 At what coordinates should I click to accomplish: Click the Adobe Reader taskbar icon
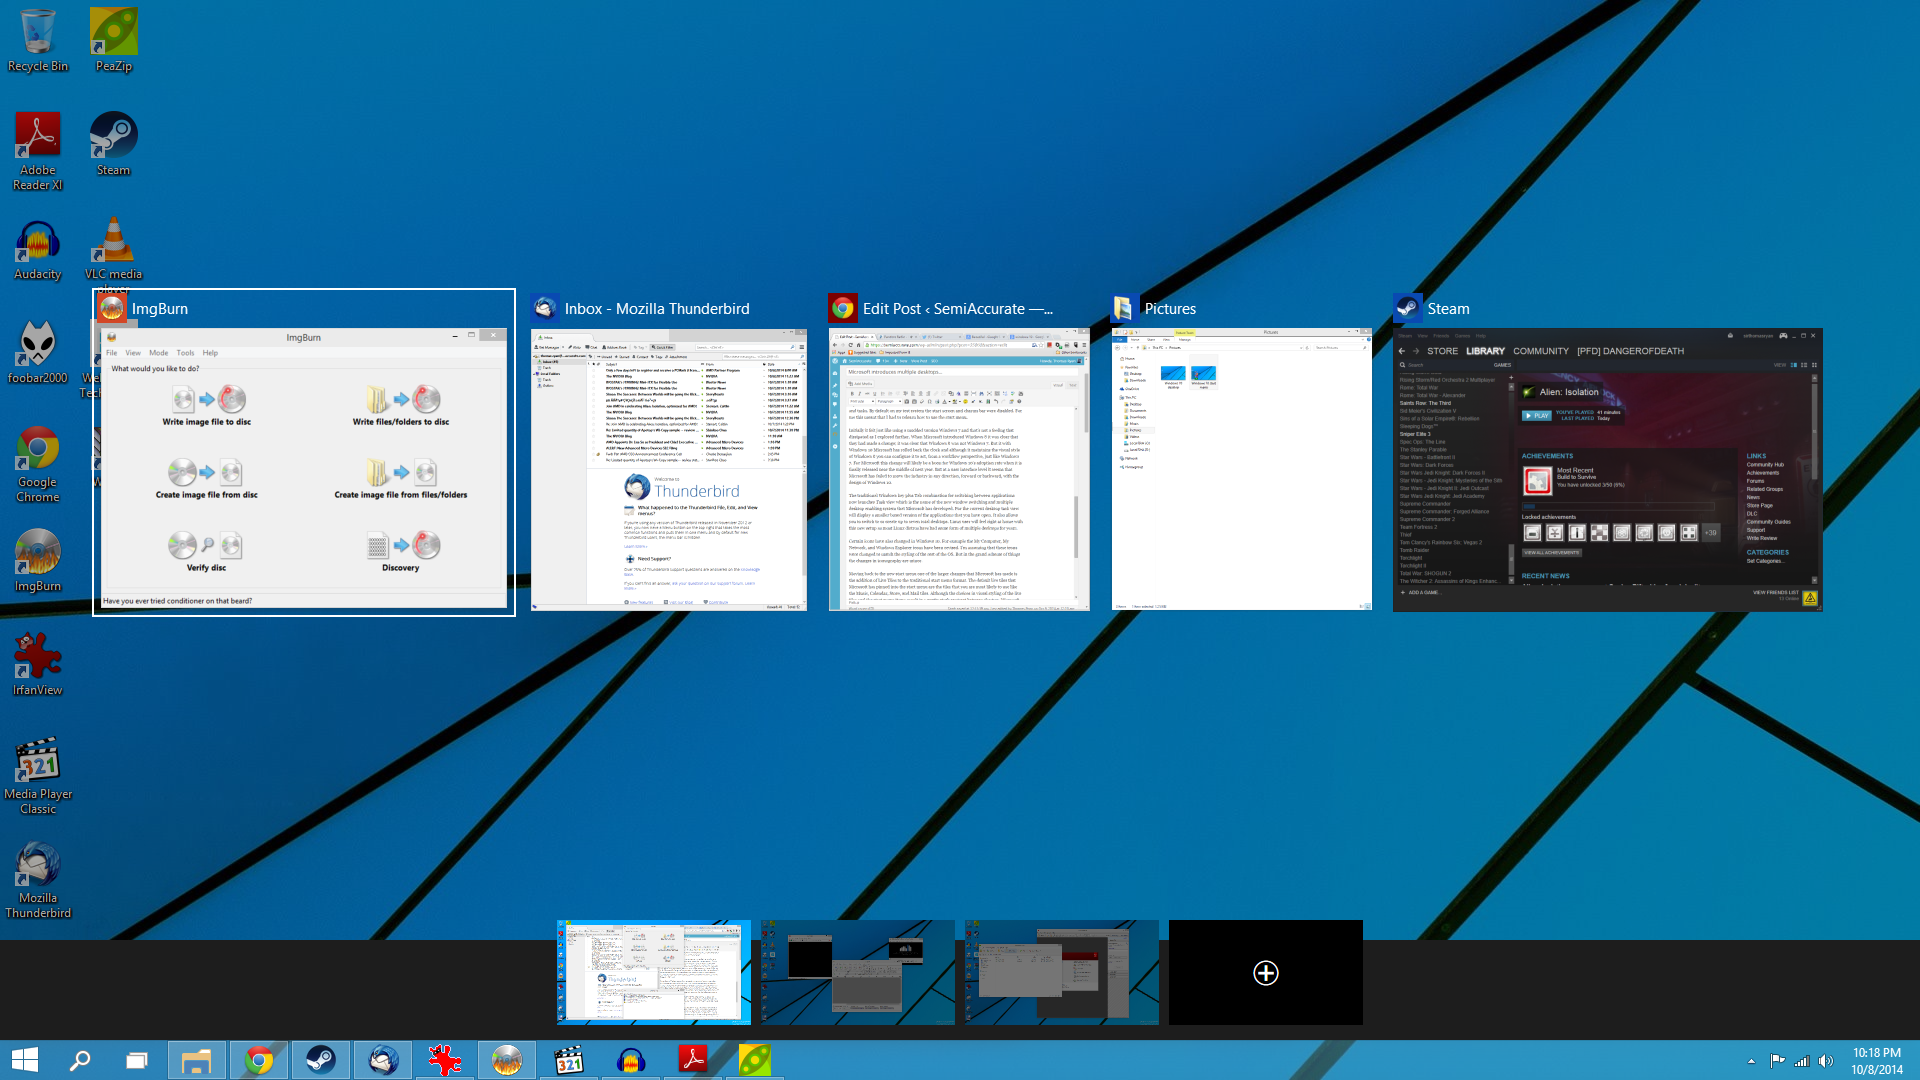(693, 1060)
